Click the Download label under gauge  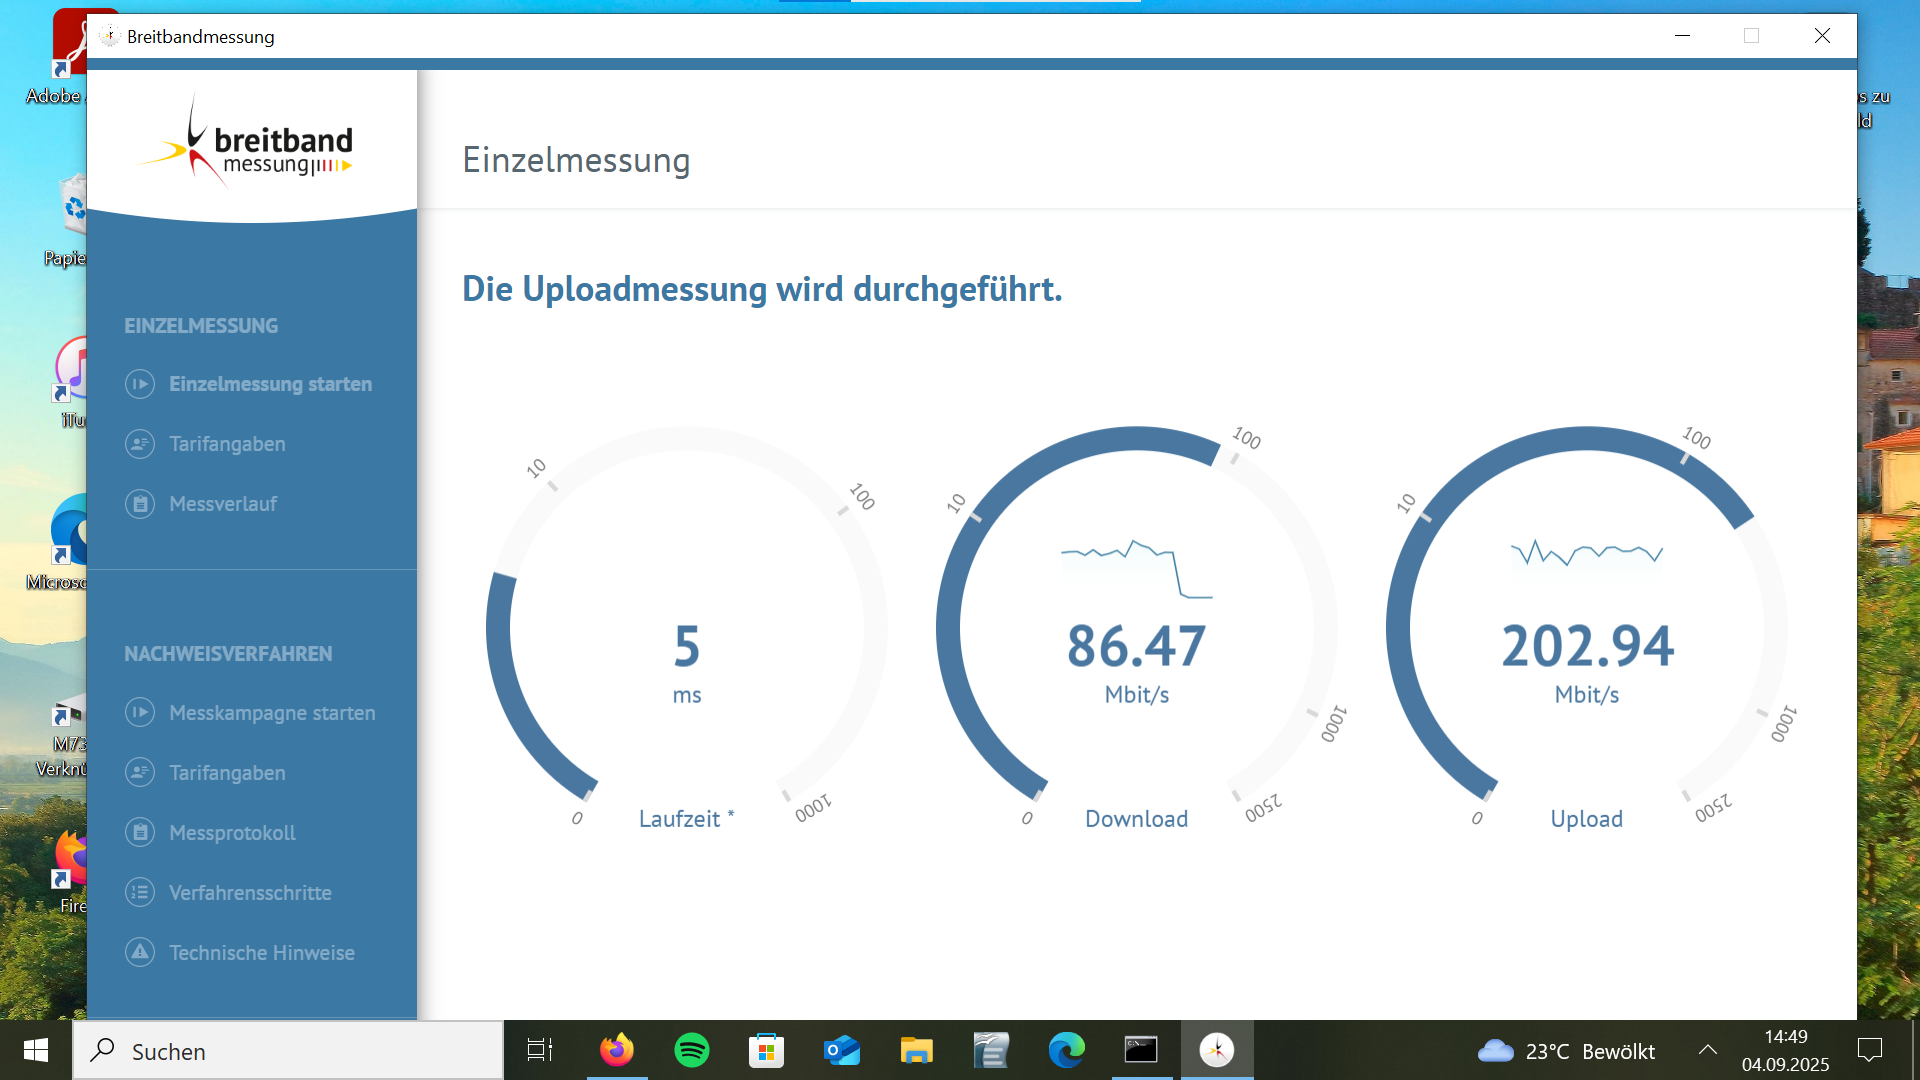click(x=1137, y=819)
